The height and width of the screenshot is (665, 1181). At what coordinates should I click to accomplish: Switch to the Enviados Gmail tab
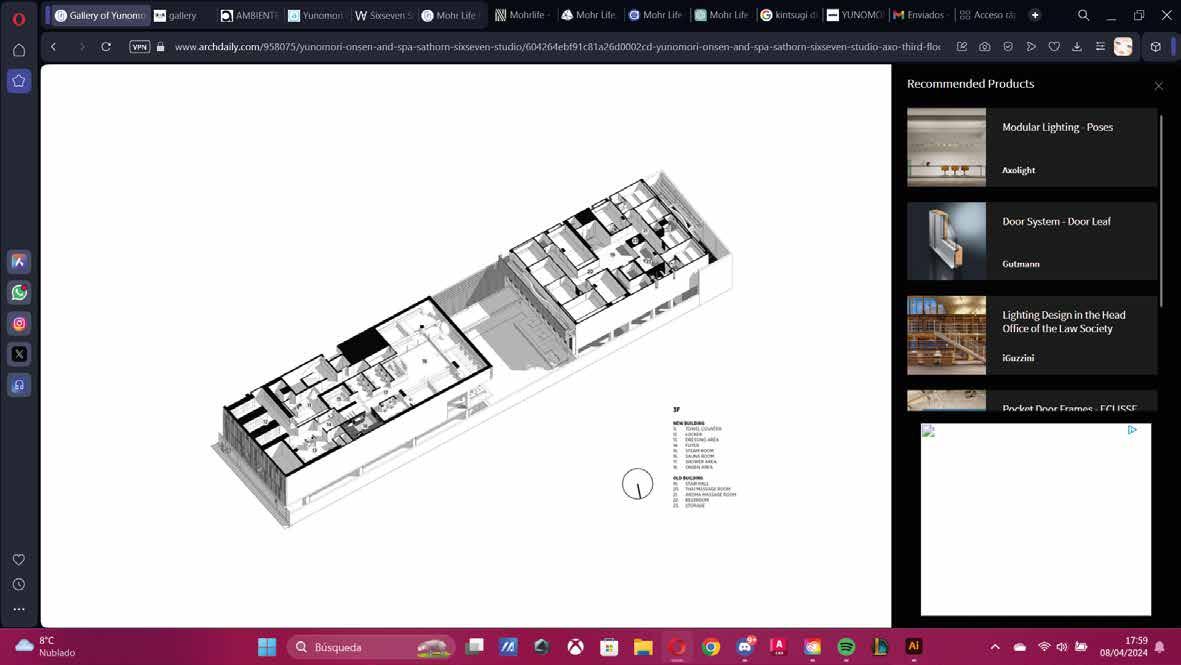(x=919, y=15)
